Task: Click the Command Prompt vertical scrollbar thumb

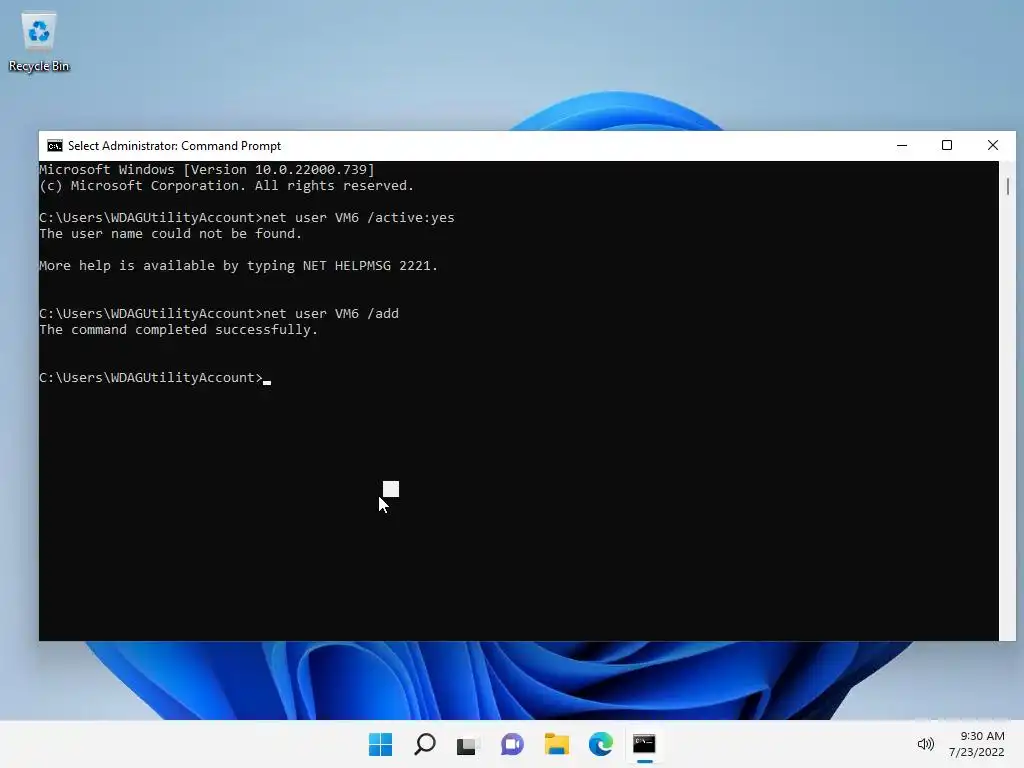Action: 1008,186
